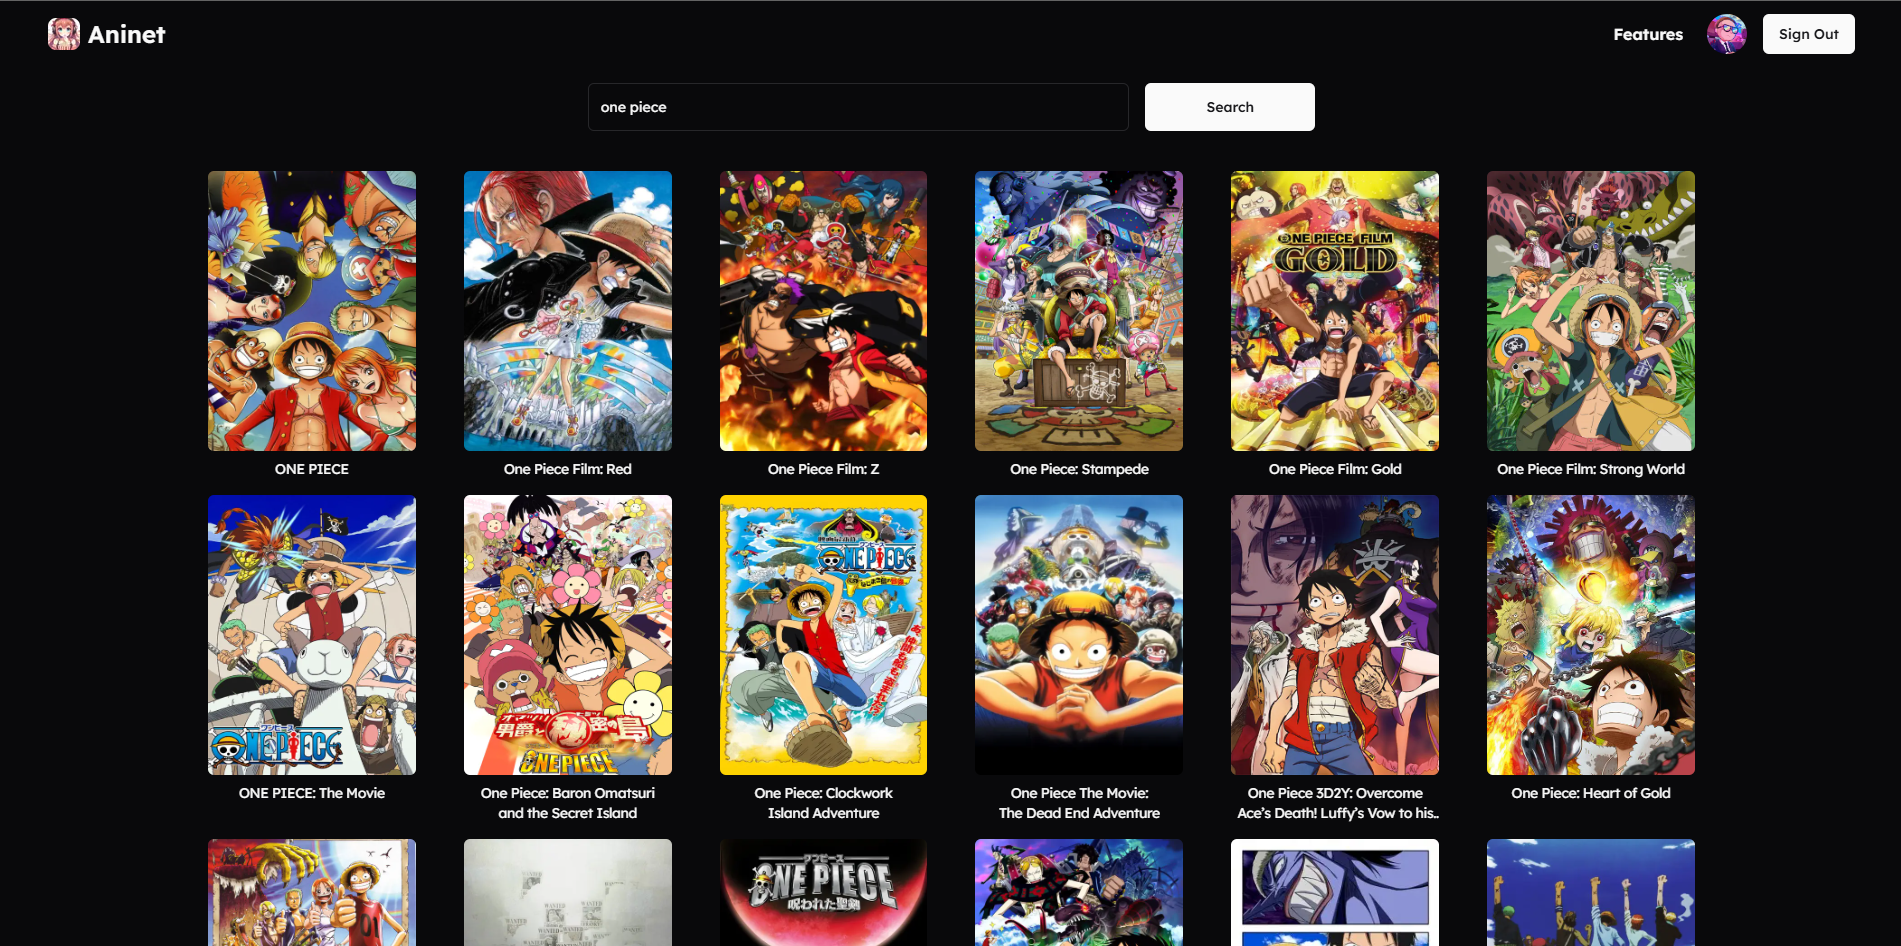
Task: Click 'One Piece: Heart of Gold' title
Action: pos(1591,793)
